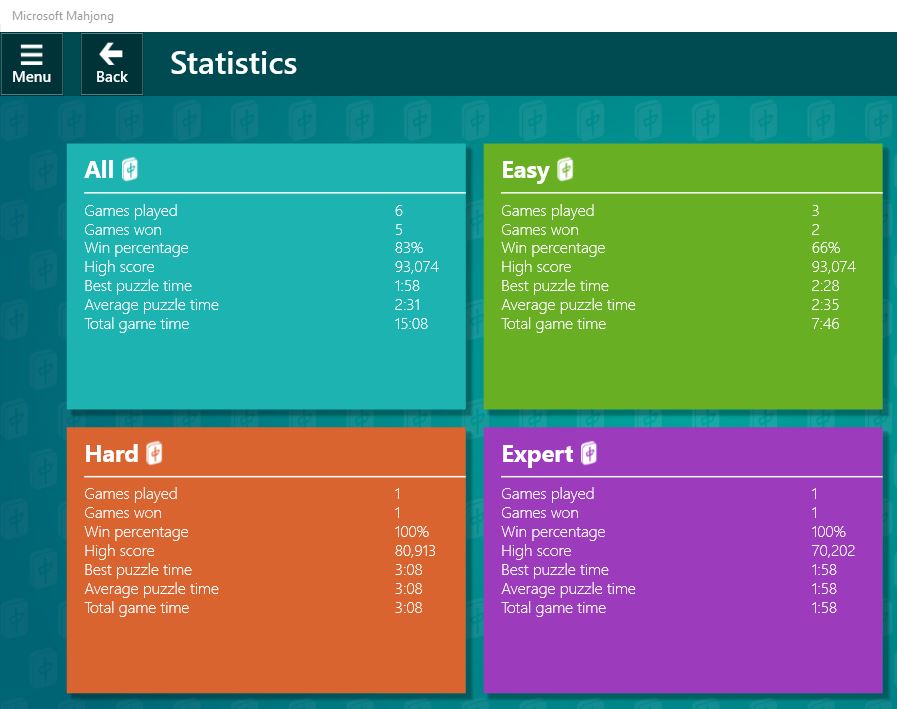Click the mahjong tile icon beside Expert
Screen dimensions: 897x709
(x=590, y=454)
